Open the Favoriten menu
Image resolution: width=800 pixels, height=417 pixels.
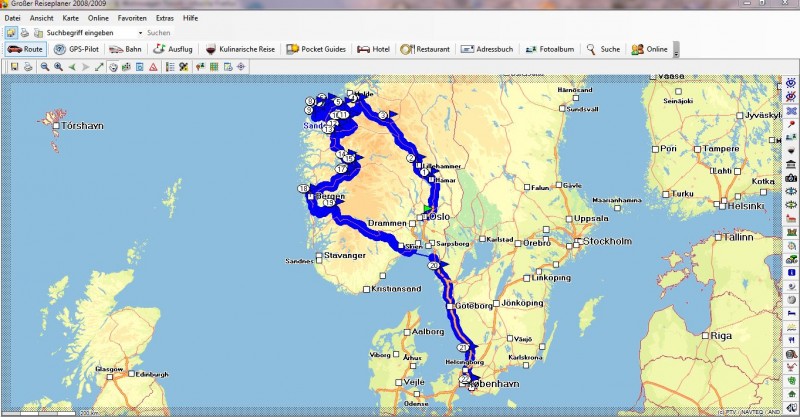132,18
